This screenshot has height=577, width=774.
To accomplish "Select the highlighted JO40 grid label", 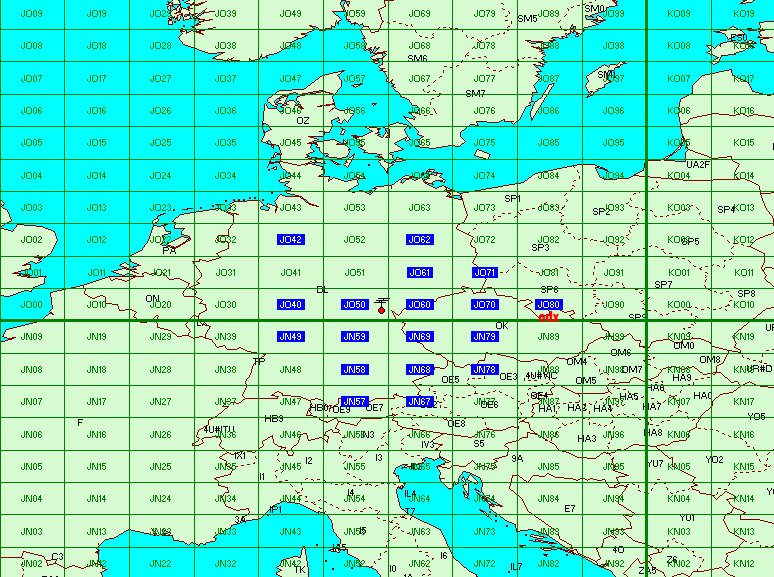I will pyautogui.click(x=291, y=305).
